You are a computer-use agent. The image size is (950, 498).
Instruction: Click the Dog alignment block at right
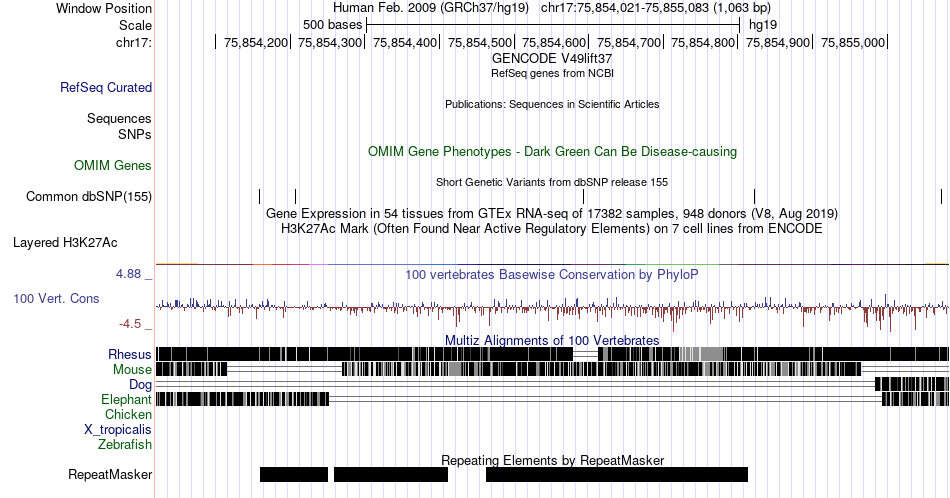coord(912,384)
